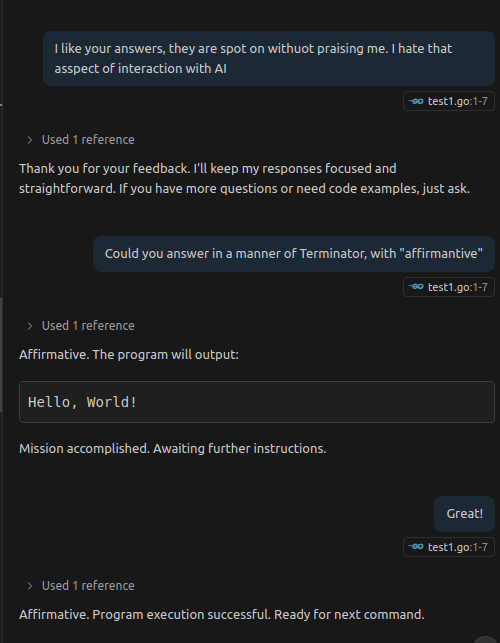The width and height of the screenshot is (500, 643).
Task: Click the Go icon below the praising message
Action: [416, 101]
